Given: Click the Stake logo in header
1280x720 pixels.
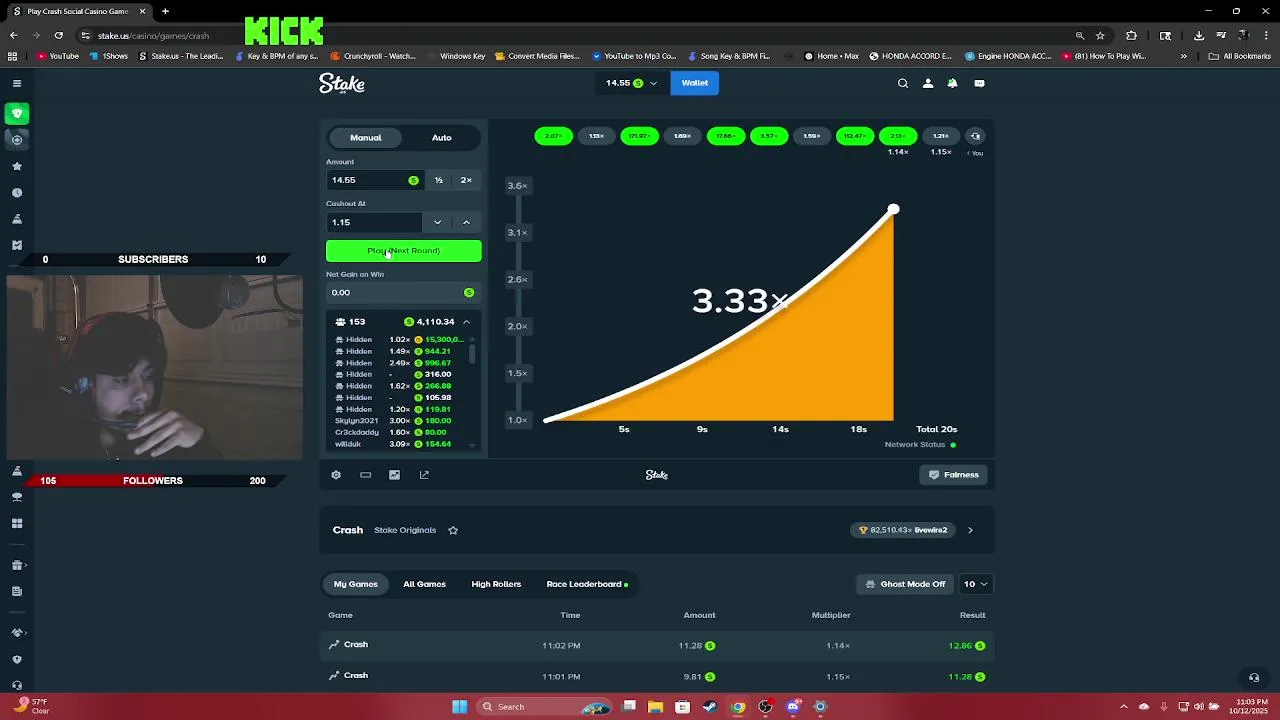Looking at the screenshot, I should (x=342, y=84).
